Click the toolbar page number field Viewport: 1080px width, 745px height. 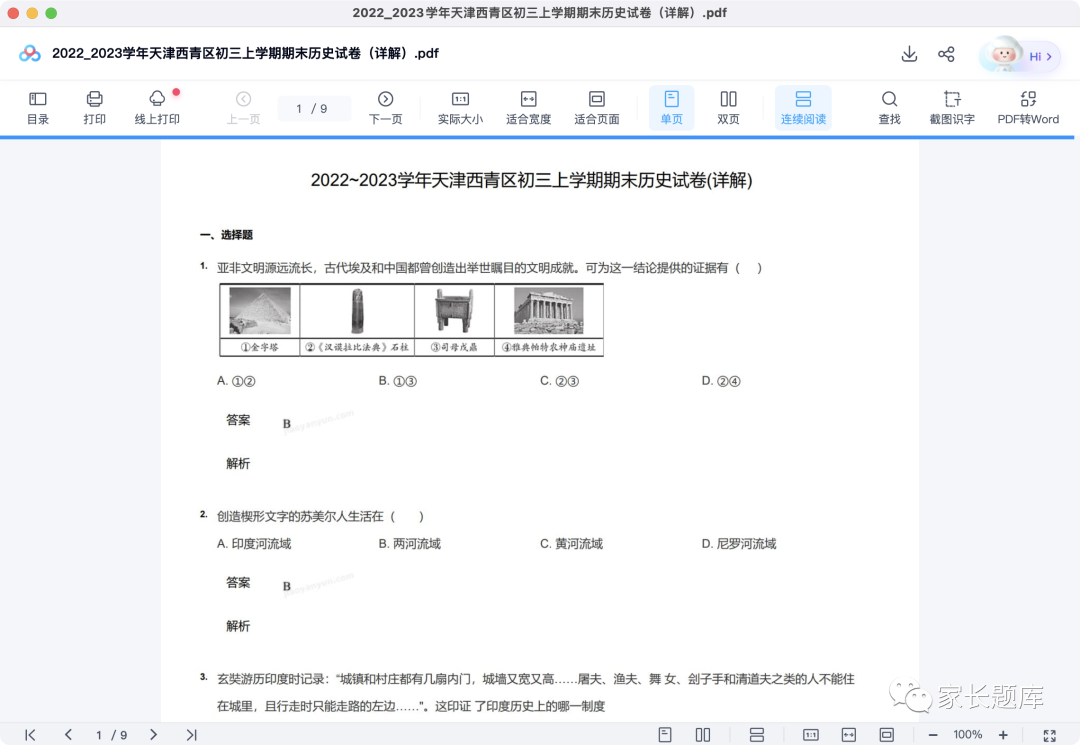[313, 109]
